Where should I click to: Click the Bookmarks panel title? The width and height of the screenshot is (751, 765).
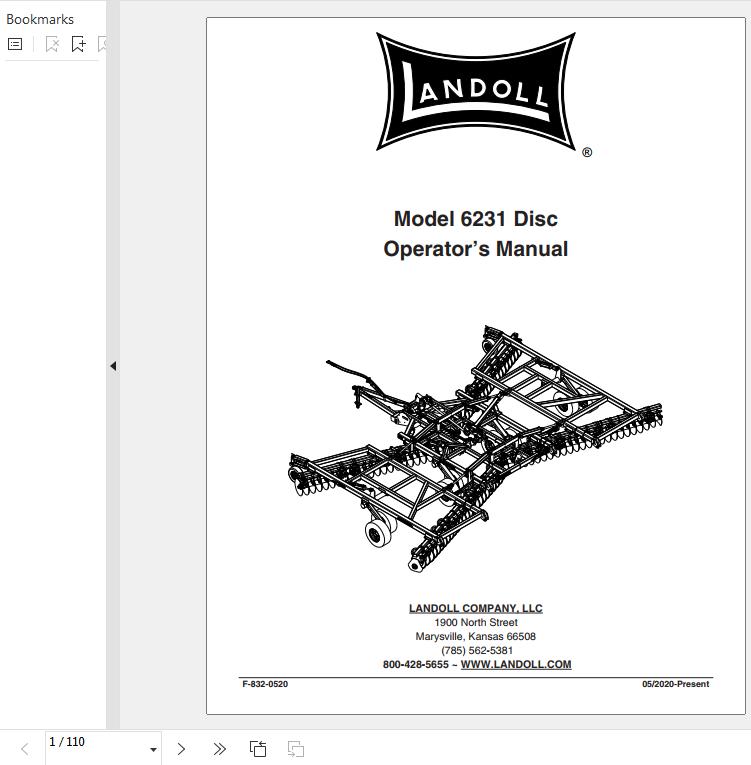tap(40, 20)
